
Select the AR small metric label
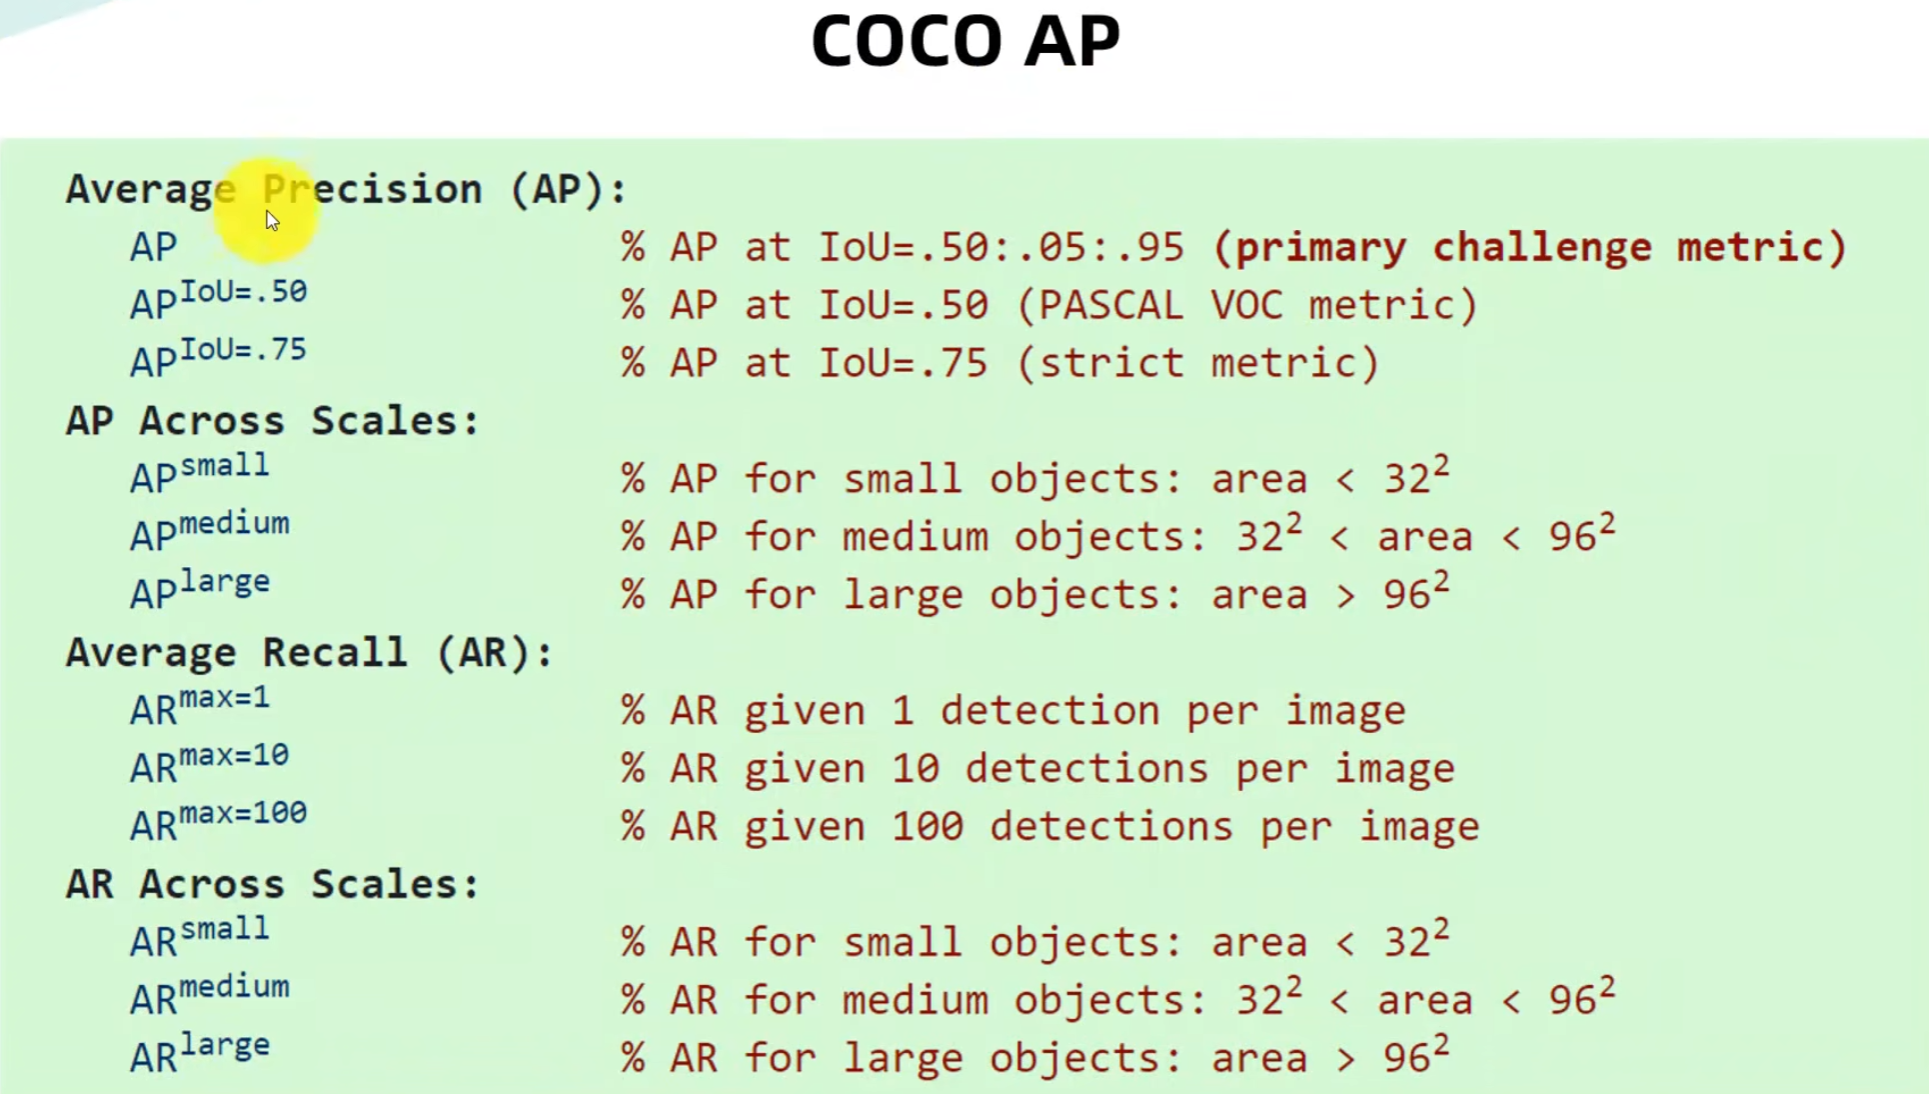click(200, 937)
